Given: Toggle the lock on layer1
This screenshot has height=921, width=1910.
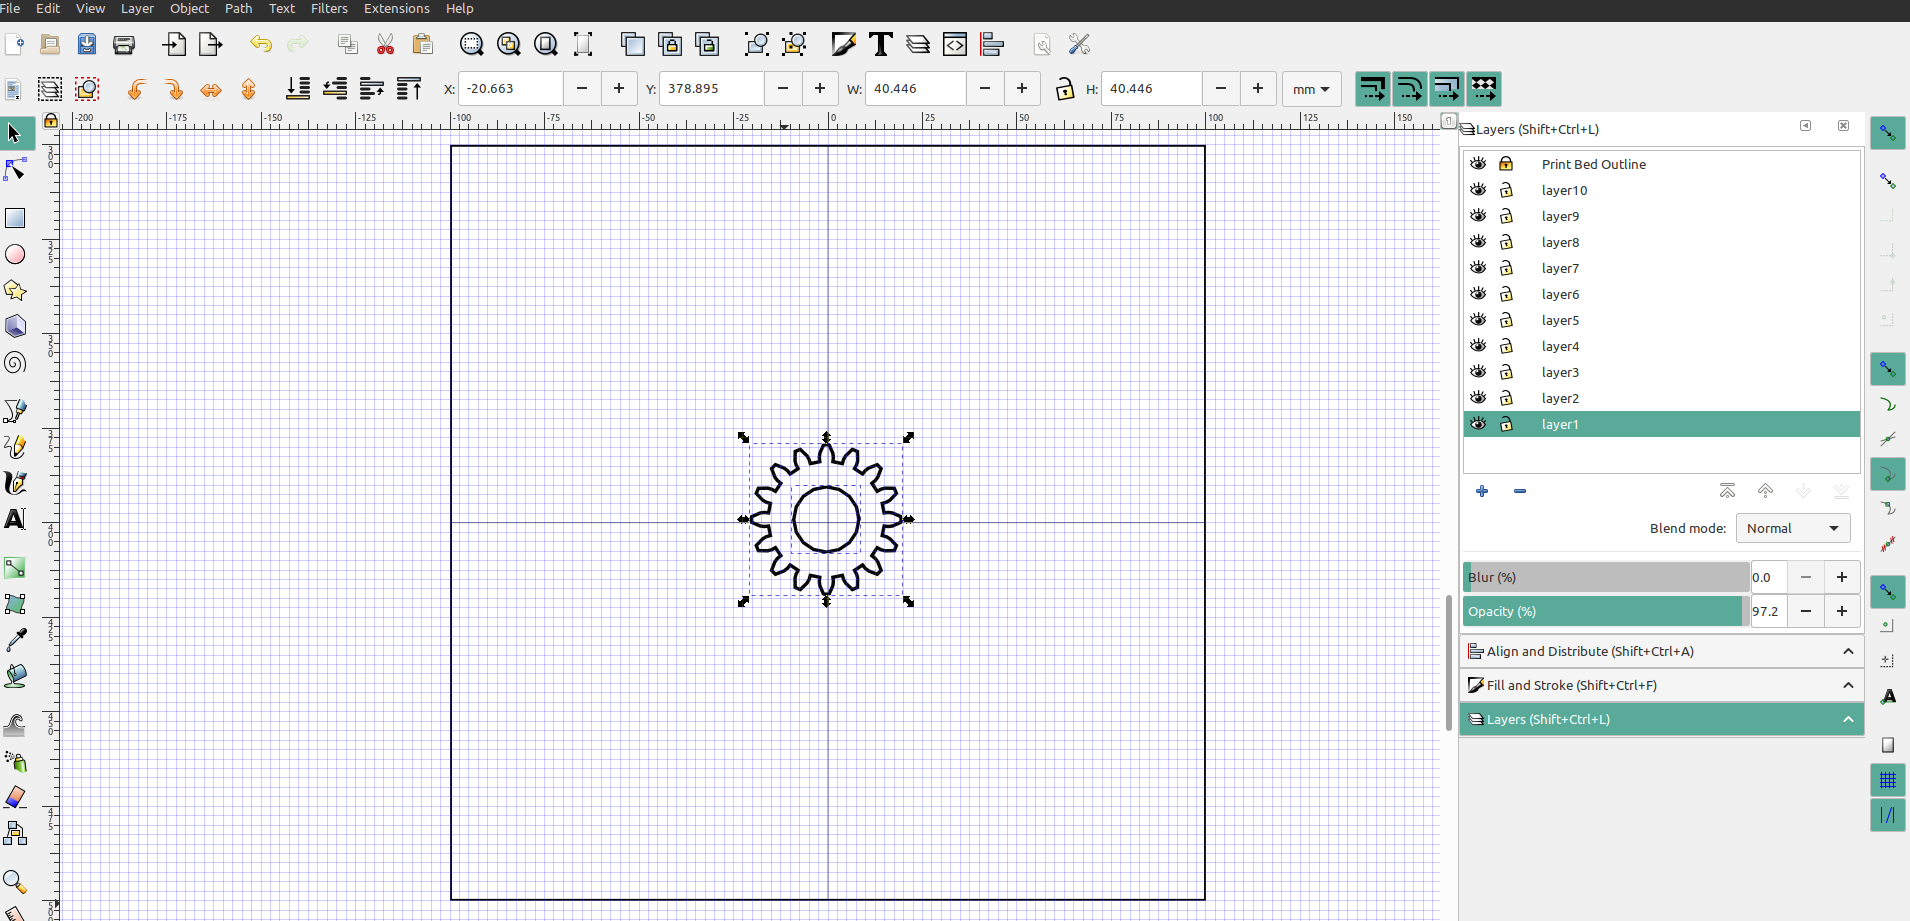Looking at the screenshot, I should click(x=1506, y=424).
